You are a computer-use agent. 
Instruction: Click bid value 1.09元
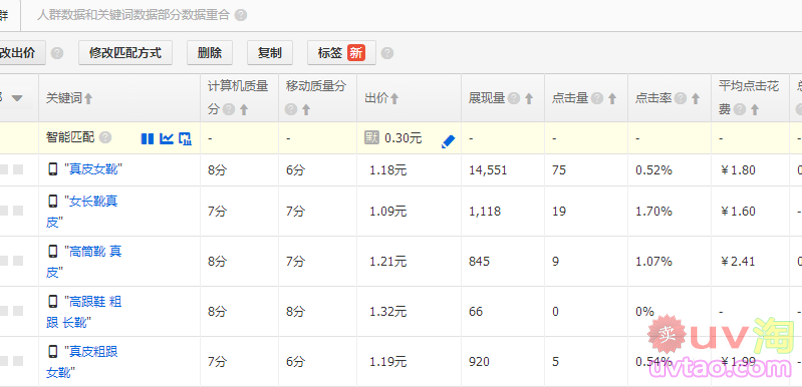[388, 211]
